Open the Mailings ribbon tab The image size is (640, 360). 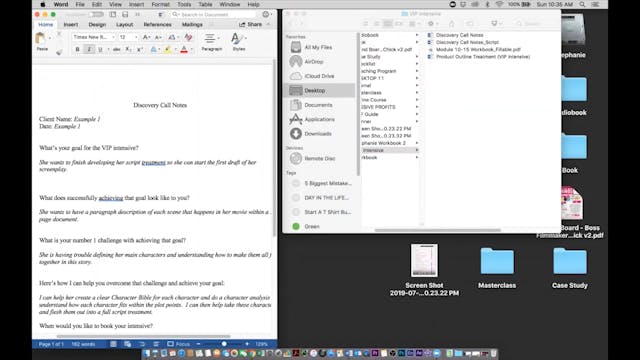point(192,24)
